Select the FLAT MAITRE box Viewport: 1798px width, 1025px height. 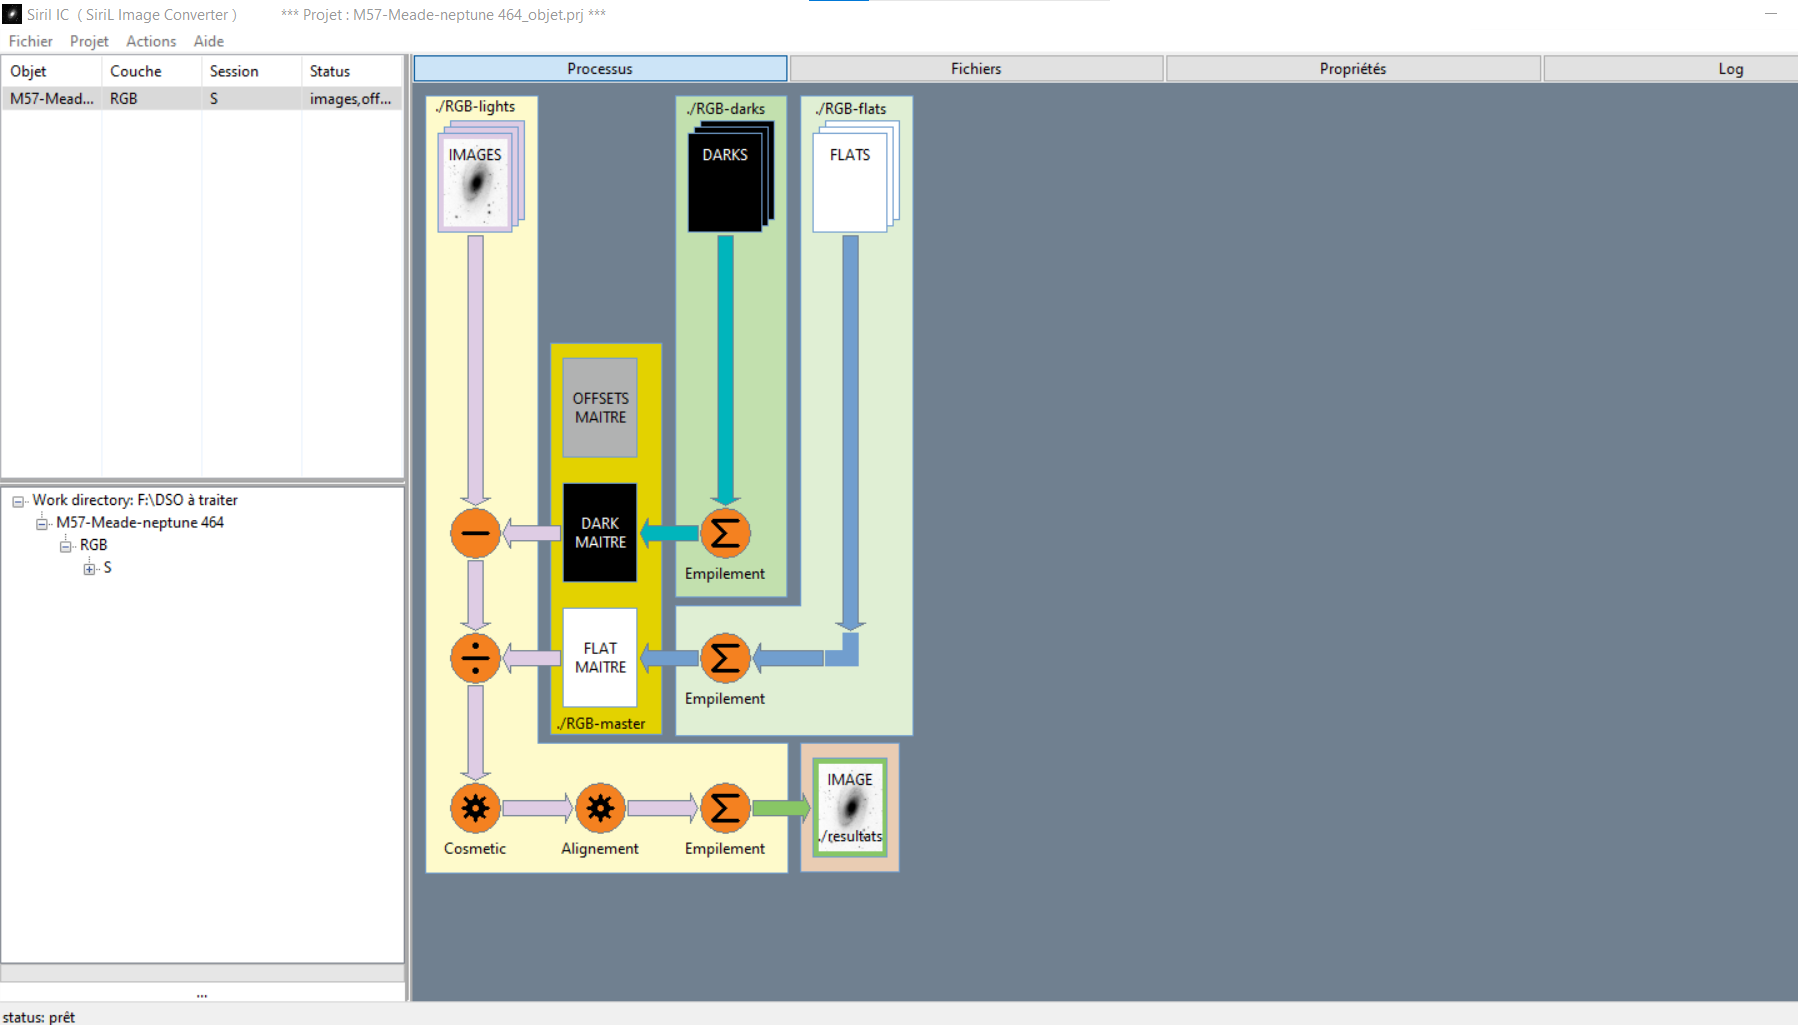[600, 658]
